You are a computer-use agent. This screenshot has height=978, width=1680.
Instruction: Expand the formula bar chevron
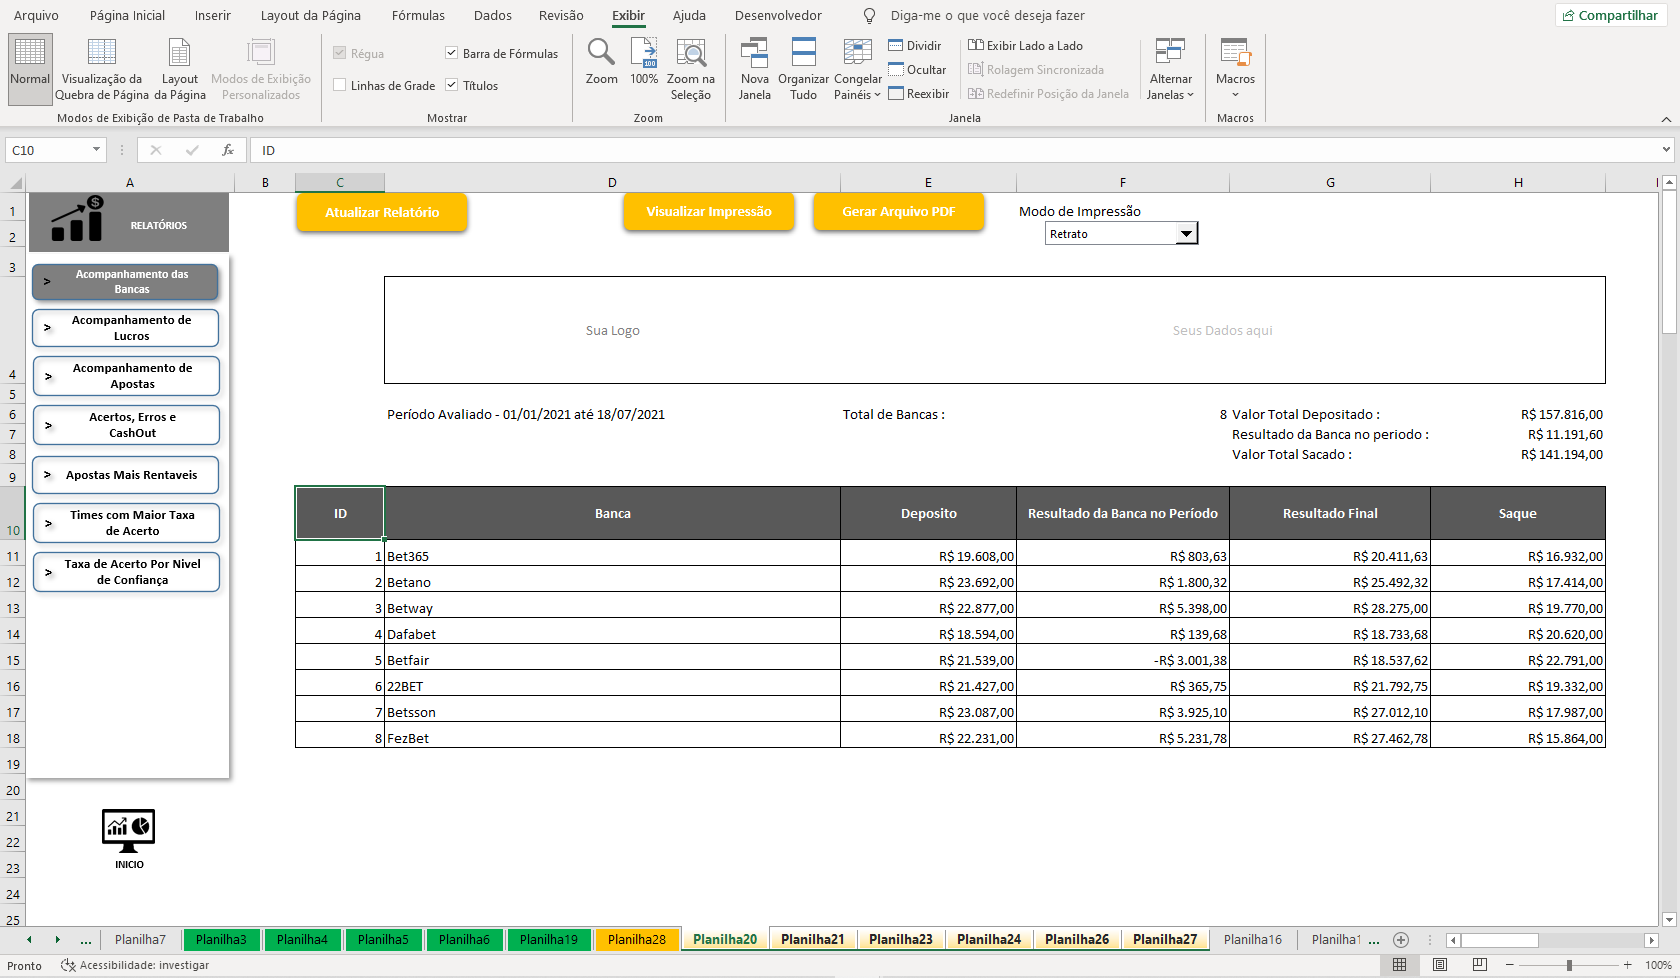coord(1666,150)
